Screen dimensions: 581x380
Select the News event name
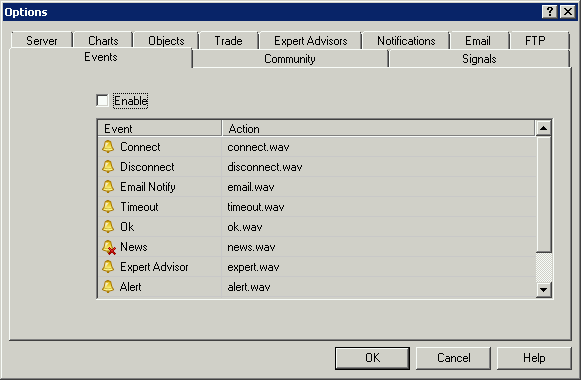pos(134,247)
